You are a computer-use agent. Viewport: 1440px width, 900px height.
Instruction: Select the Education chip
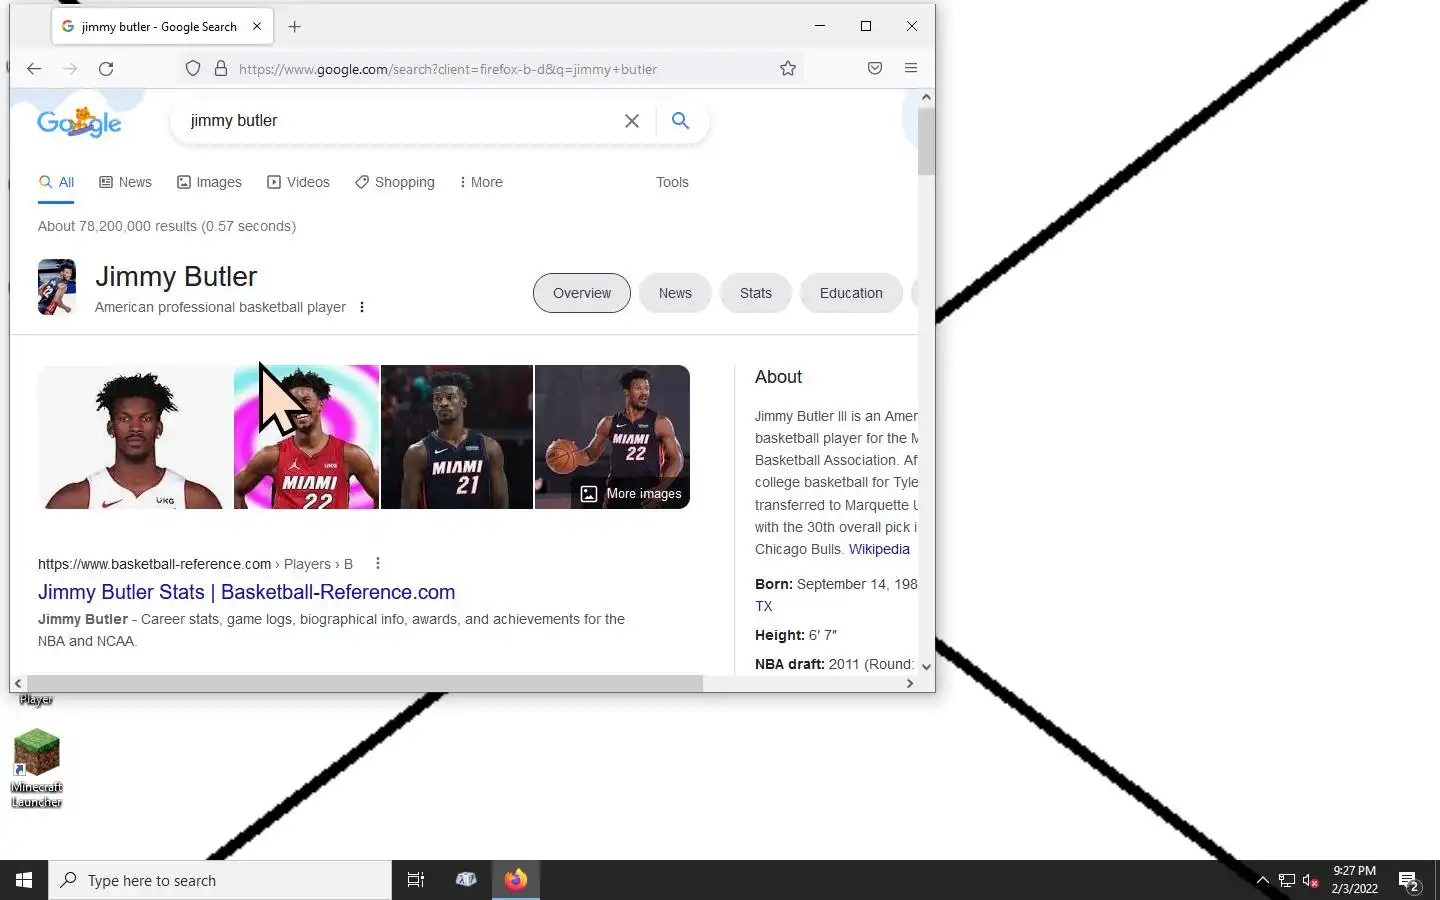click(851, 293)
